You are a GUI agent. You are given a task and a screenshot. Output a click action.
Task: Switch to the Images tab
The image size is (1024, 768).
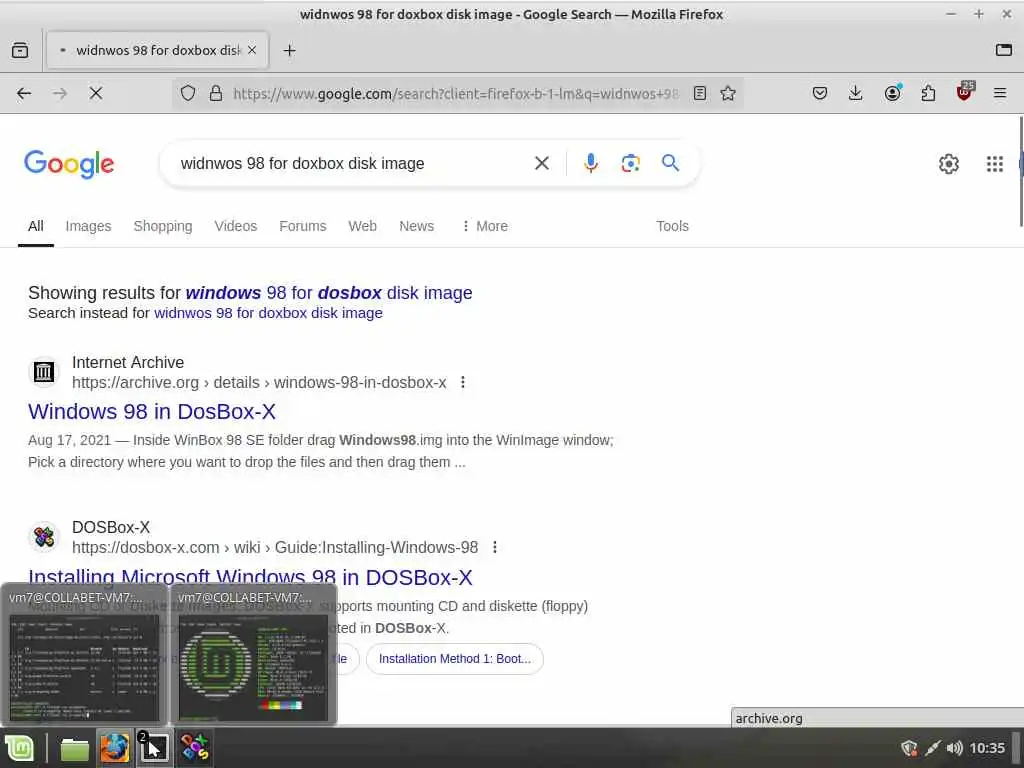click(x=88, y=226)
